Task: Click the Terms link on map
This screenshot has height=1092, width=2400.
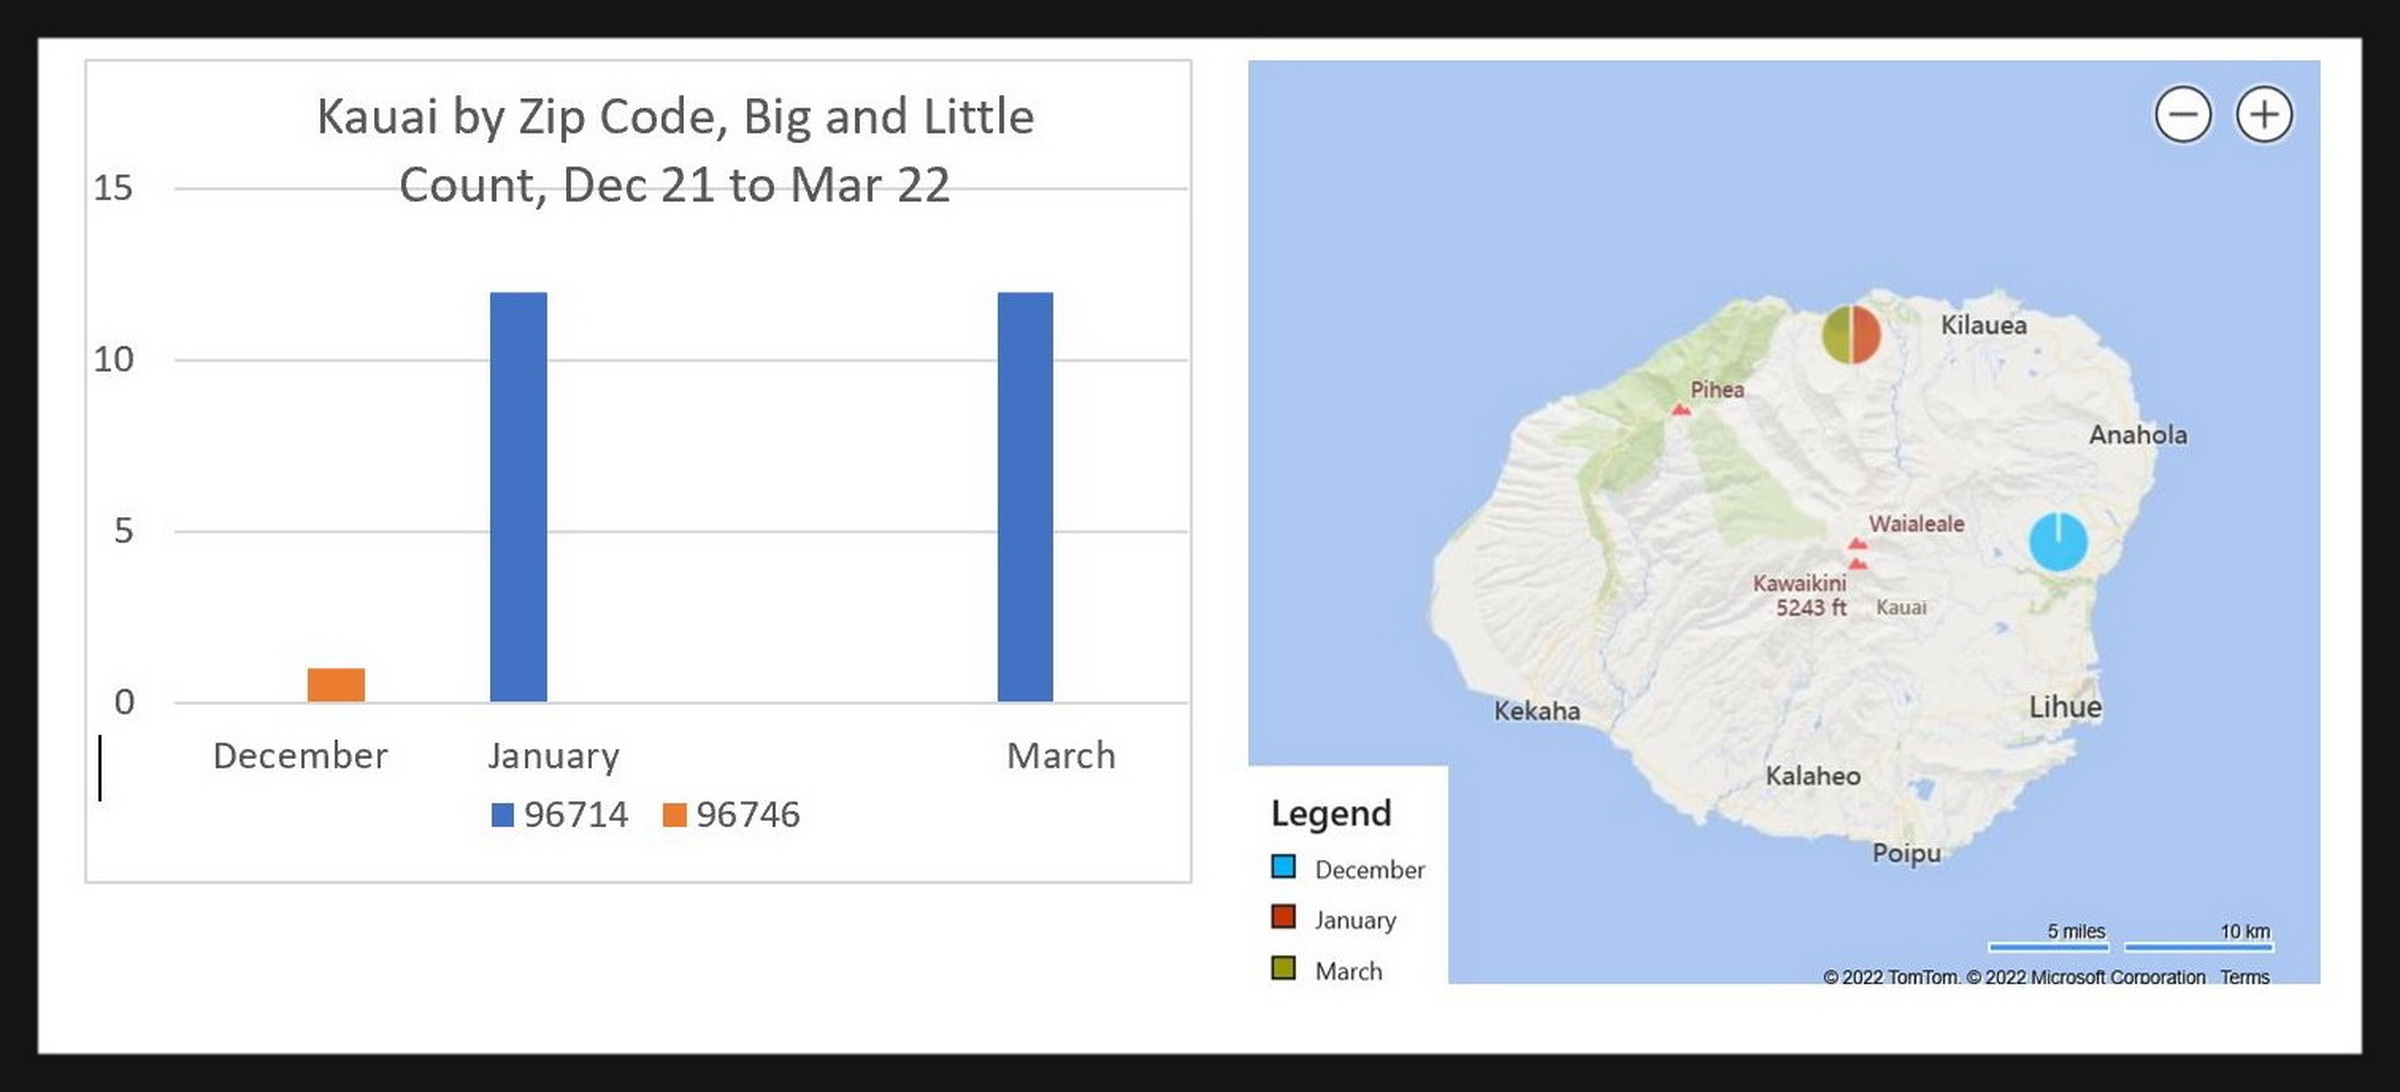Action: (2244, 977)
